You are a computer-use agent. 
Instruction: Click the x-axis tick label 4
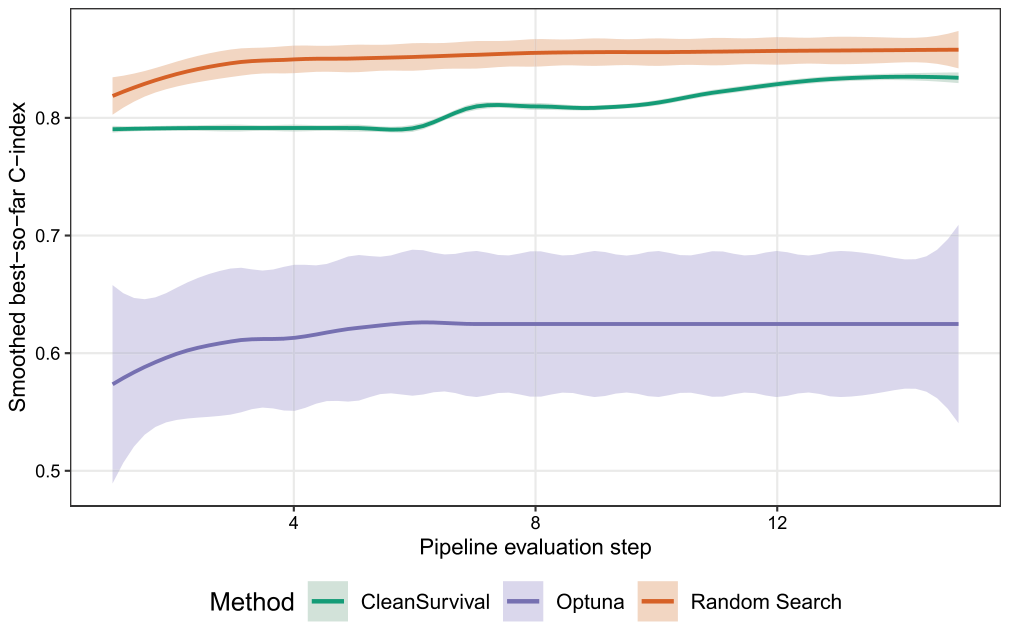pyautogui.click(x=294, y=523)
